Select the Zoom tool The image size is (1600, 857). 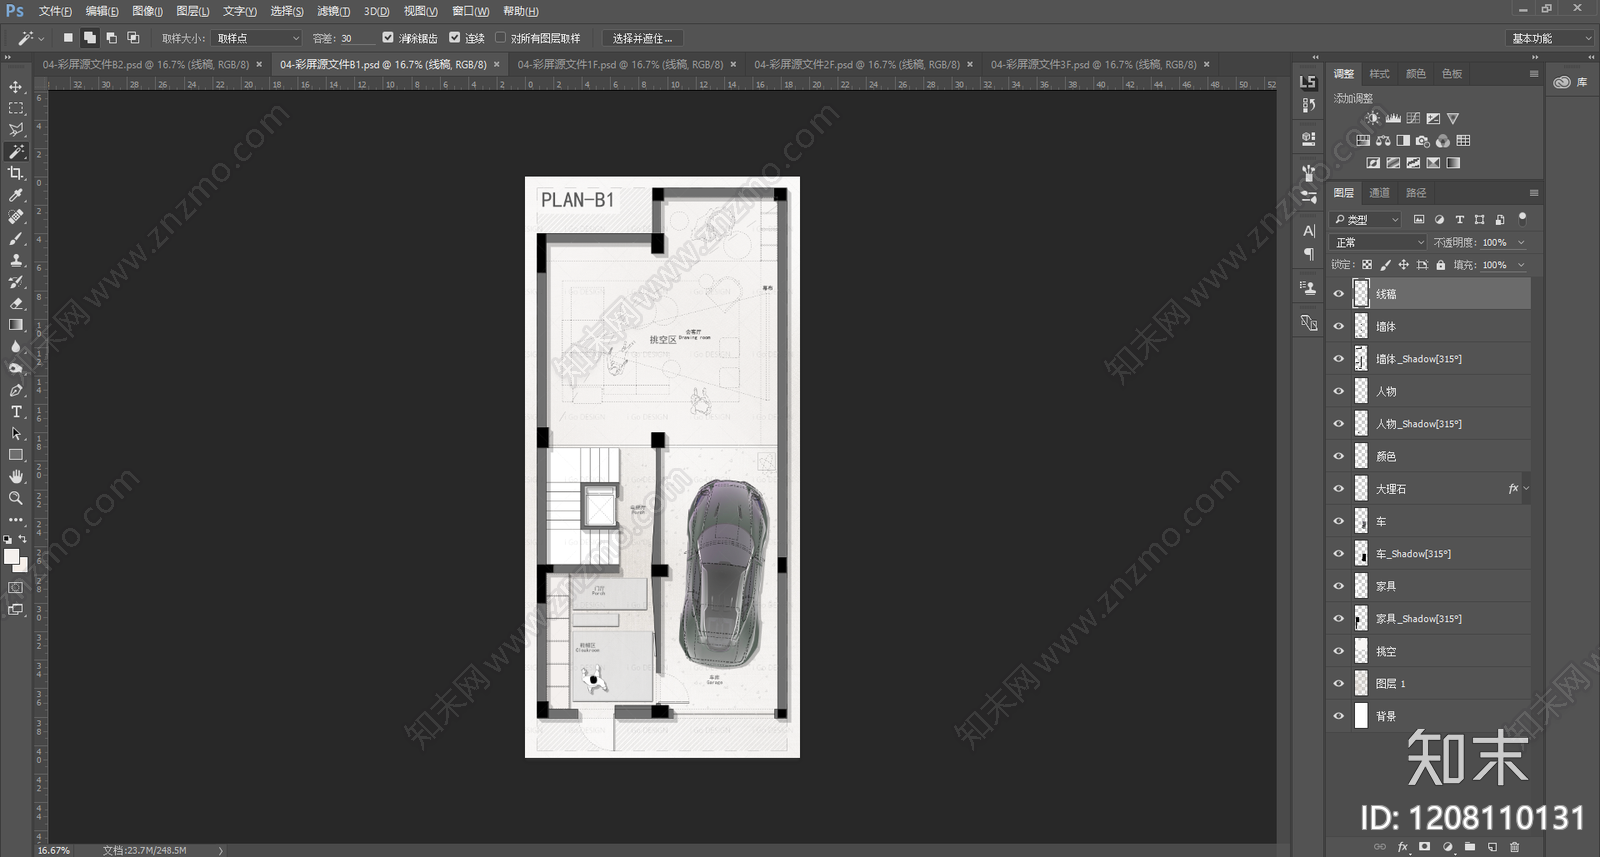point(16,498)
